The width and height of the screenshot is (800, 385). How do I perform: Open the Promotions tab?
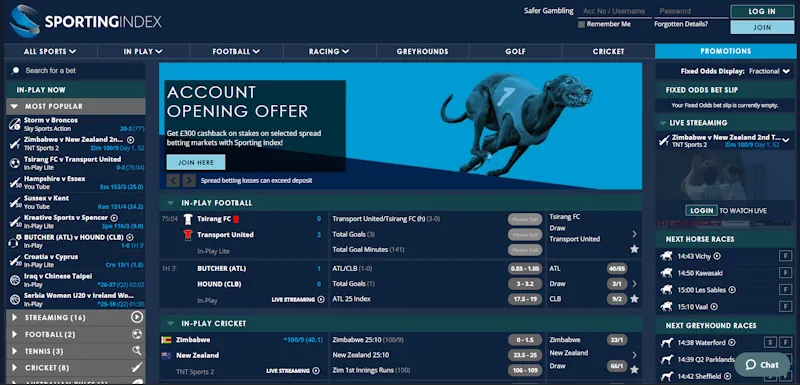[x=726, y=51]
